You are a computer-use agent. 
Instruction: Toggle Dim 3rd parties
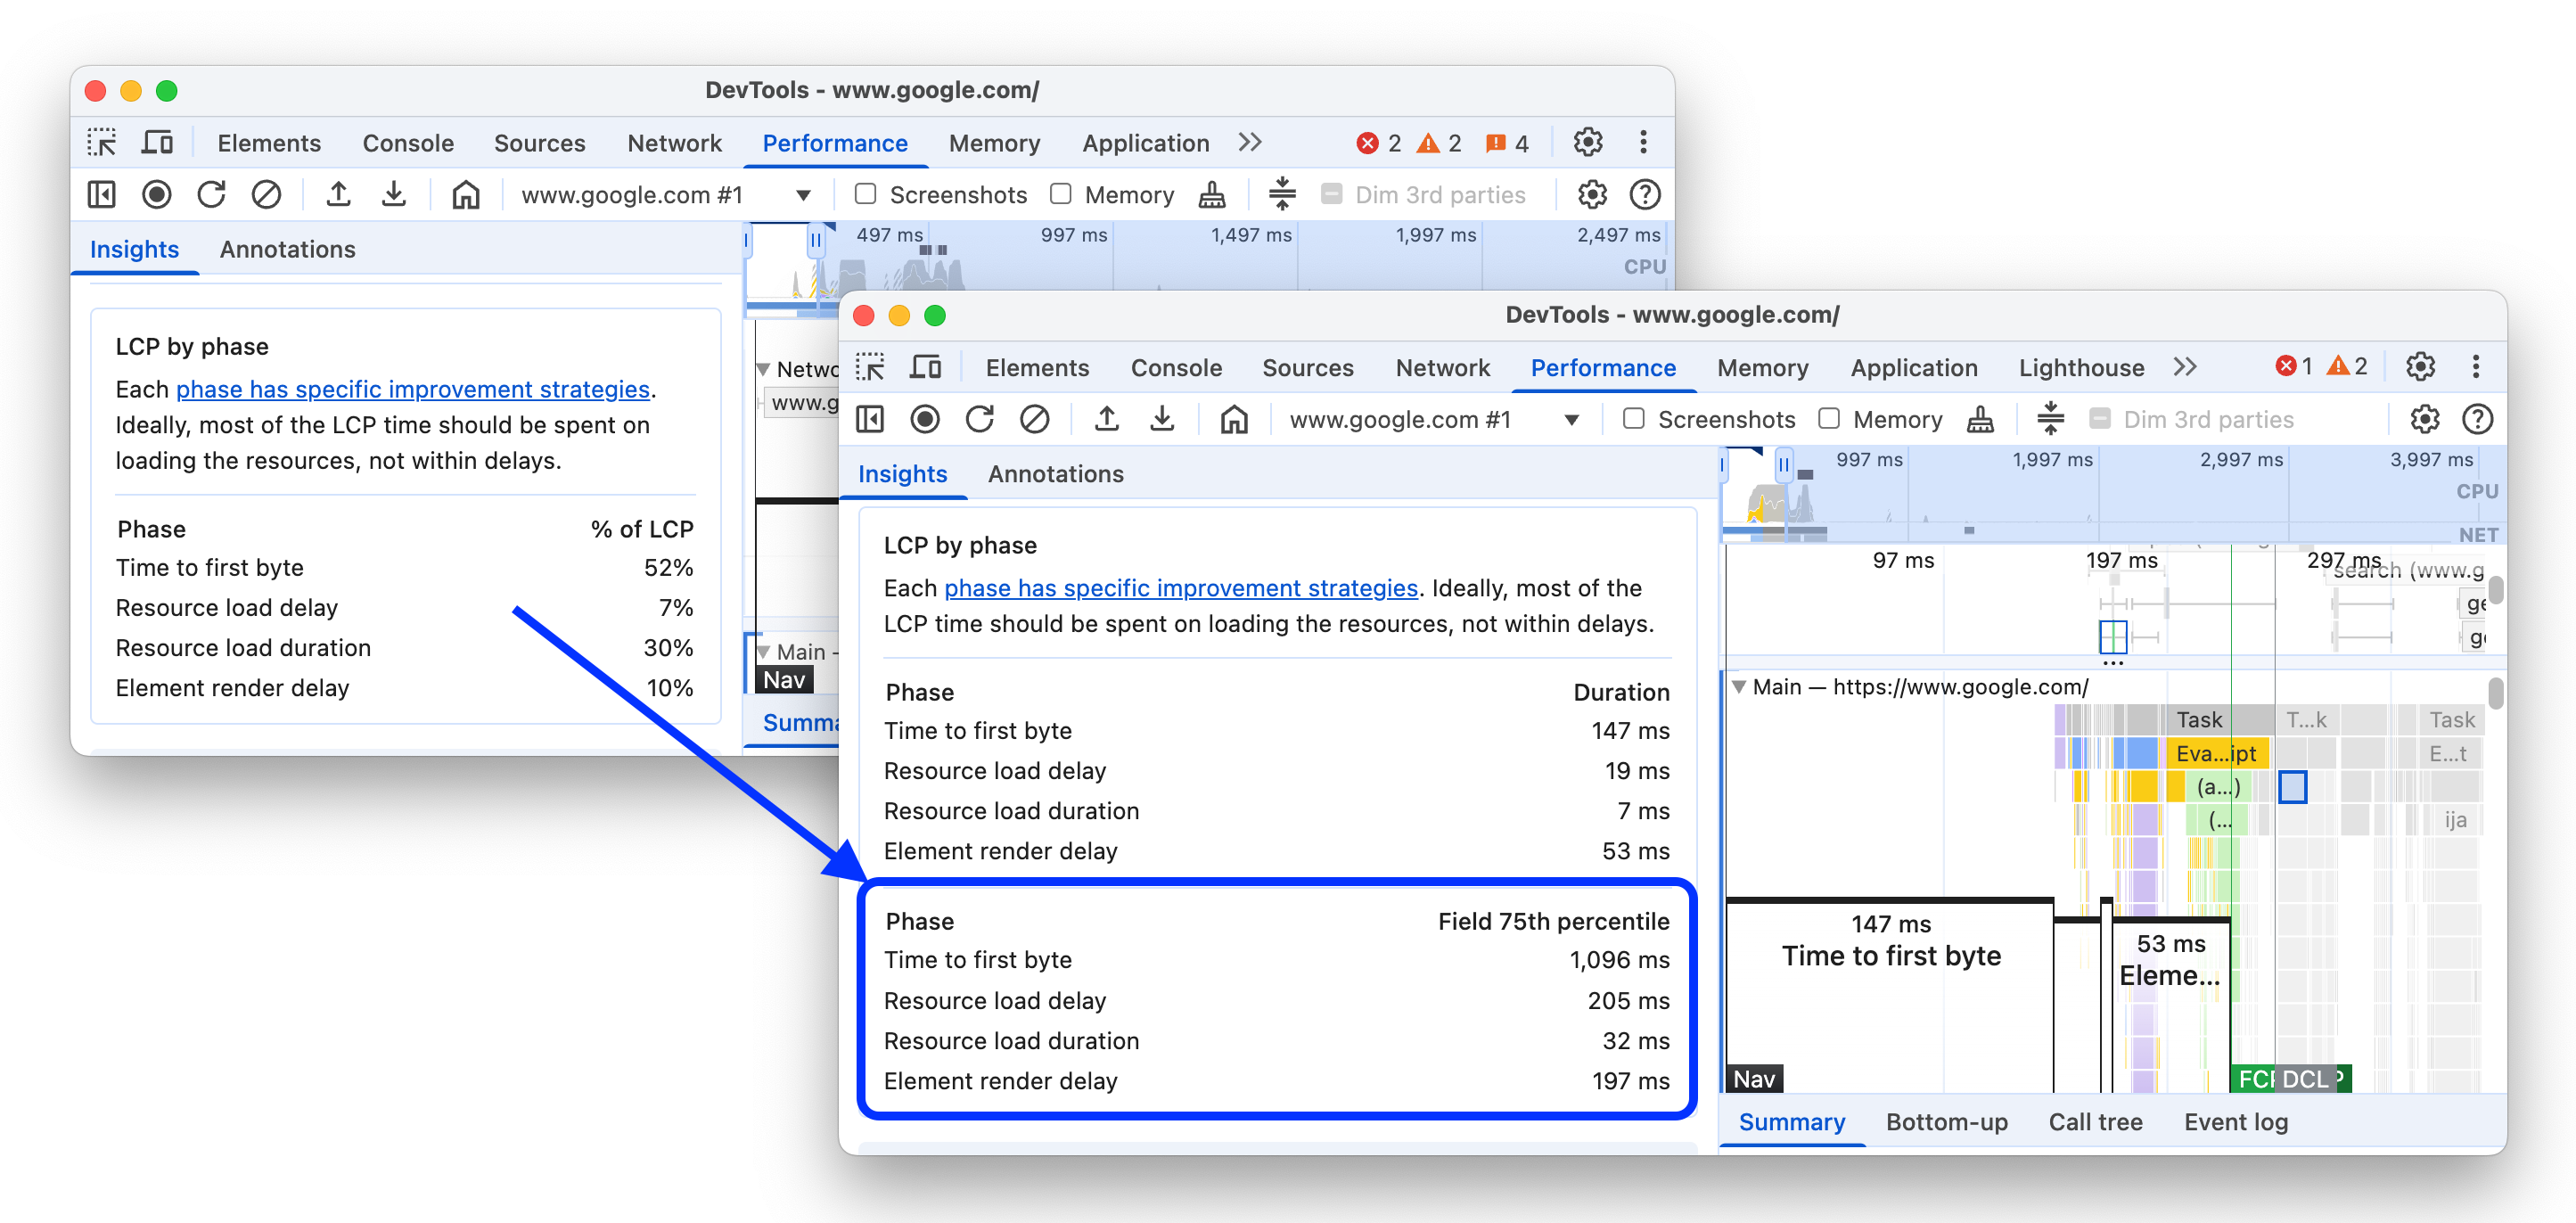tap(2103, 419)
